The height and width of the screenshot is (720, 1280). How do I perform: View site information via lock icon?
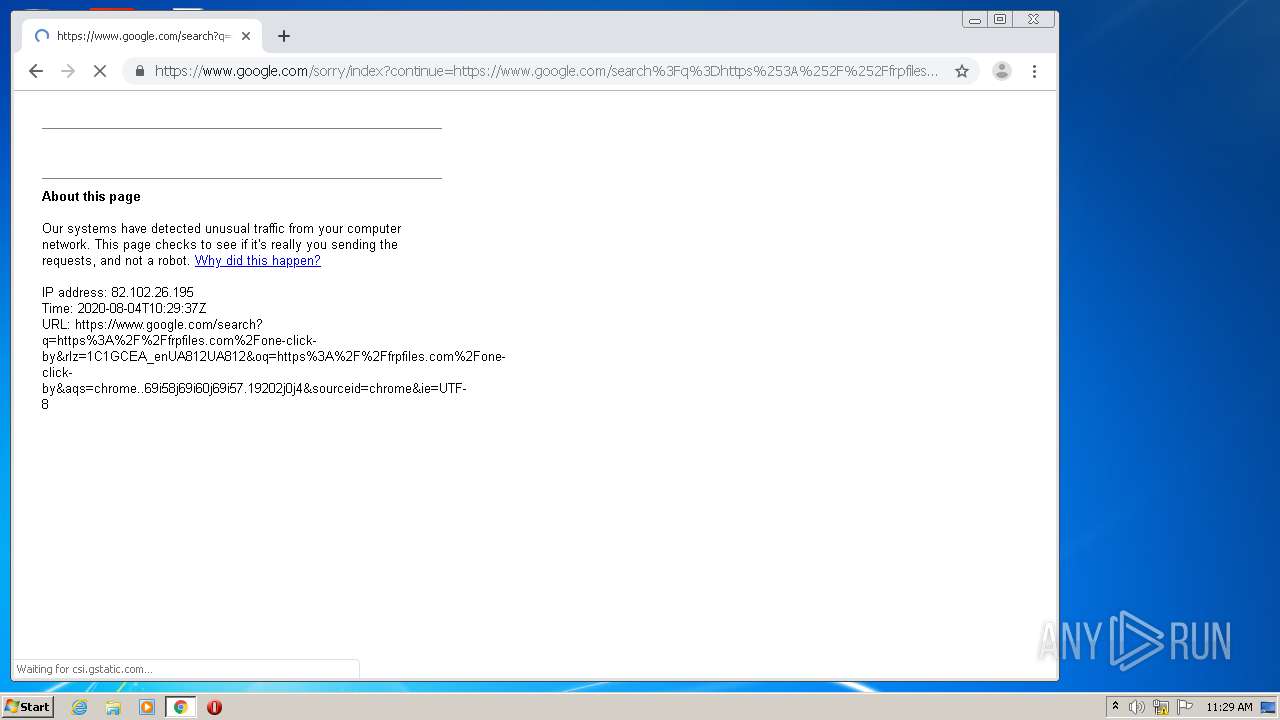click(139, 71)
